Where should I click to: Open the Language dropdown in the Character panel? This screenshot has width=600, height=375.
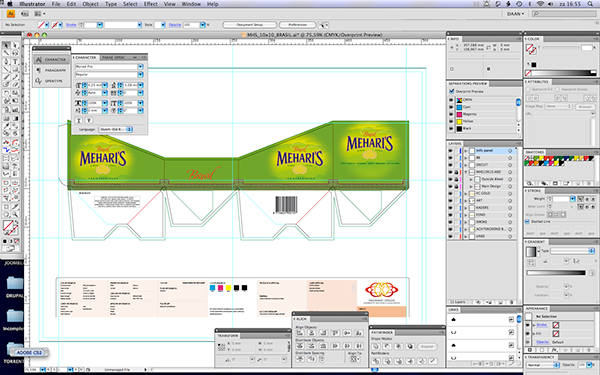(116, 129)
